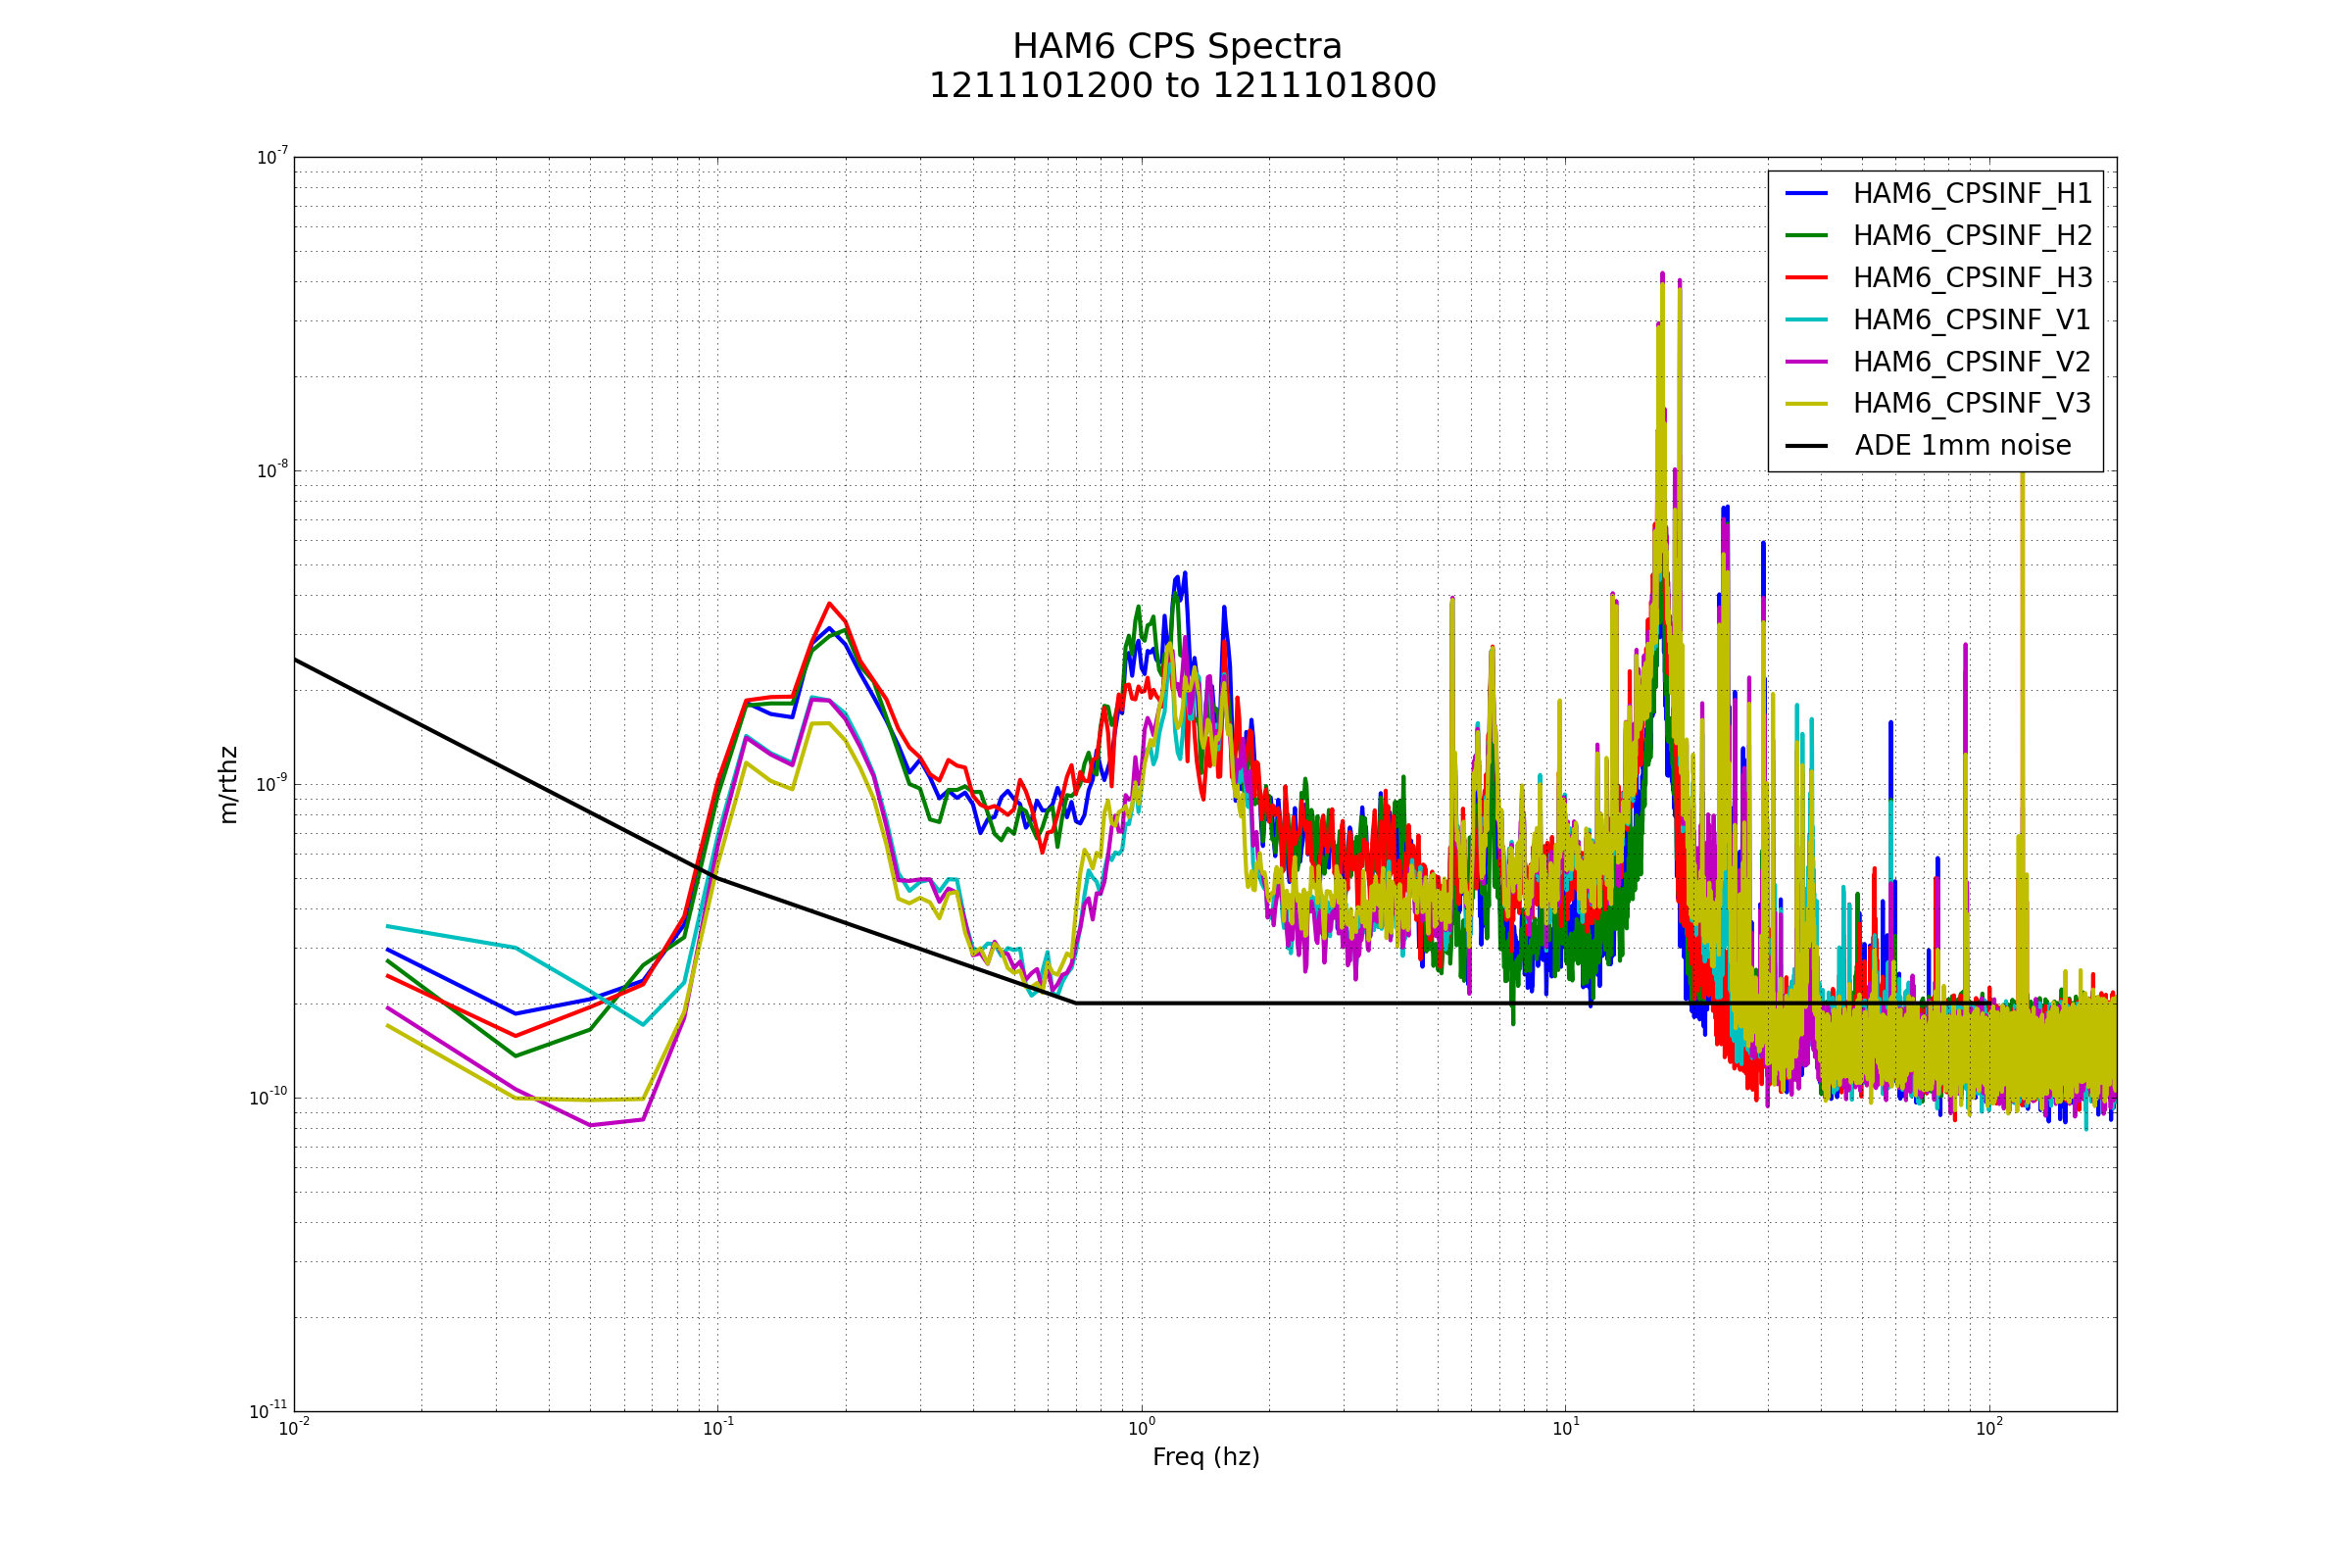This screenshot has height=1568, width=2352.
Task: Click the HAM6_CPSINF_V3 legend label
Action: tap(1971, 403)
